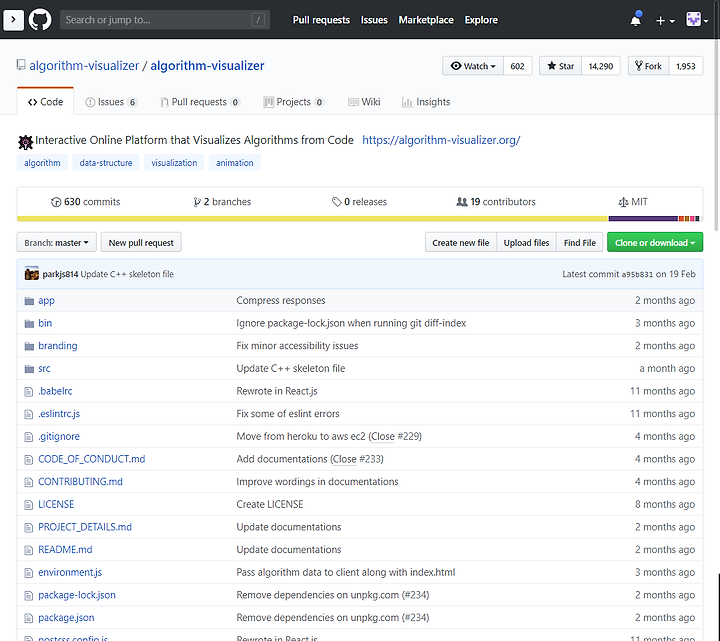
Task: Open PROJECT_DETAILS.md file
Action: [85, 527]
